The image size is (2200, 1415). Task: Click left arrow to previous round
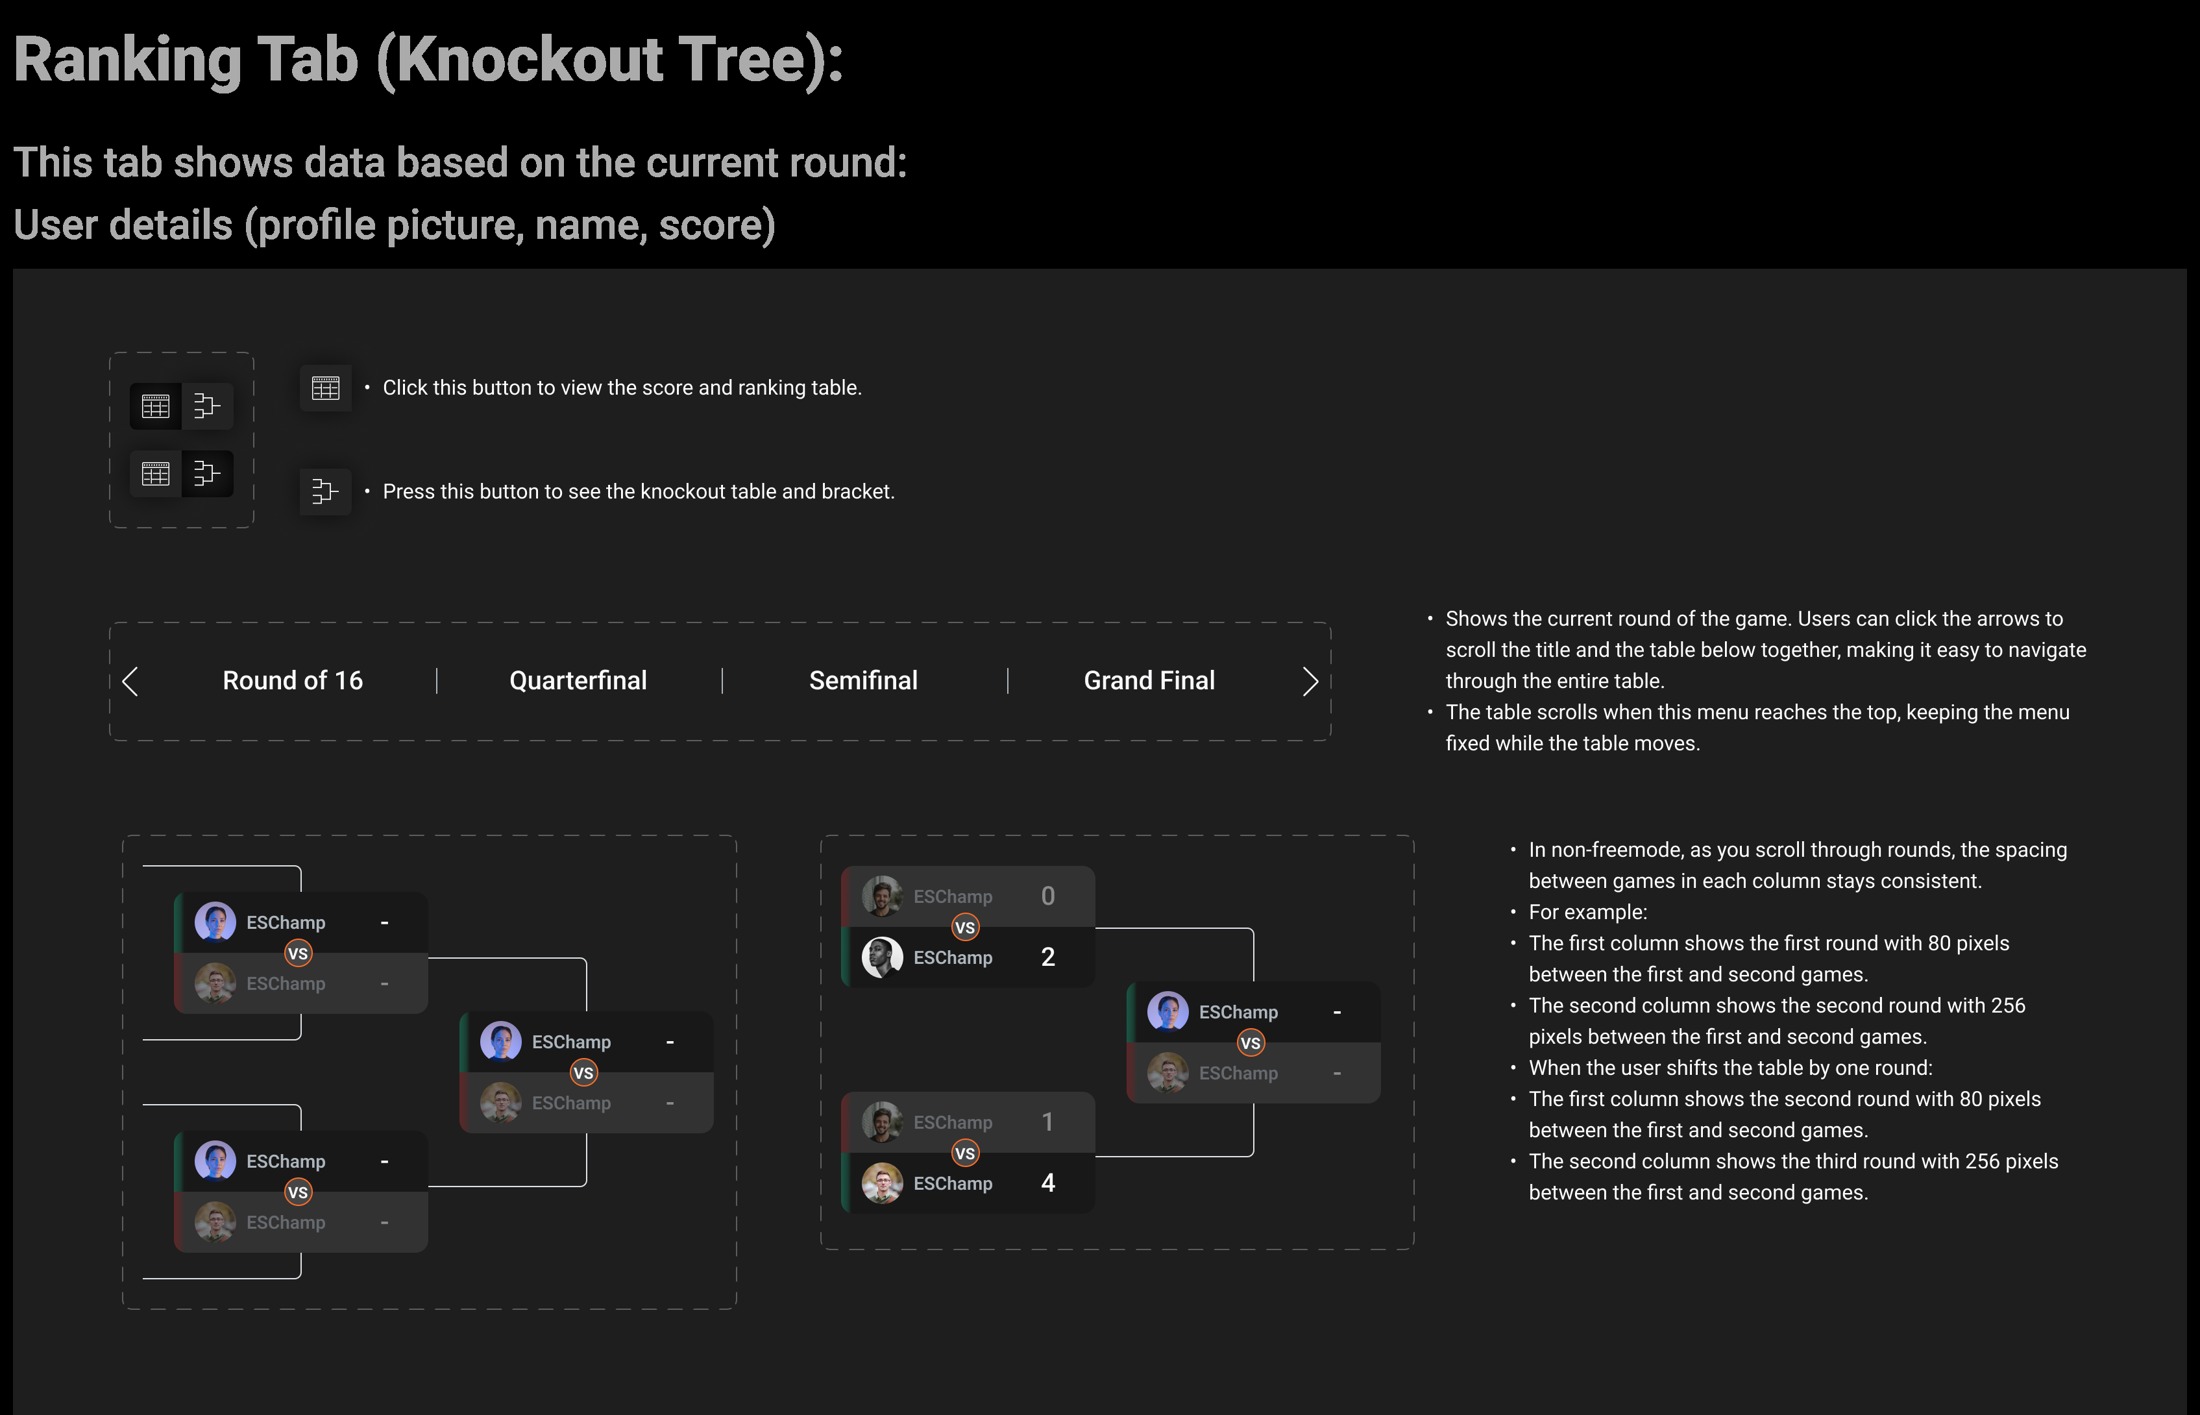coord(130,682)
